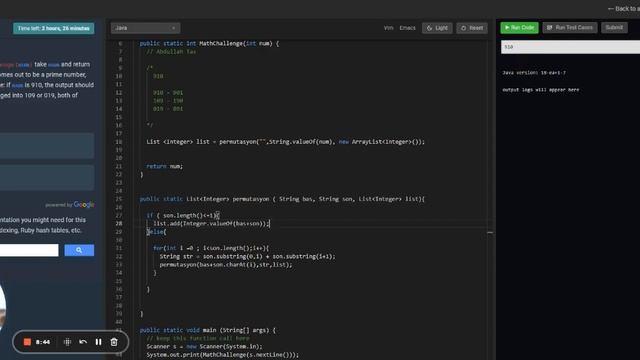Click the 'powered by Google' label
Image resolution: width=640 pixels, height=360 pixels.
[x=70, y=205]
